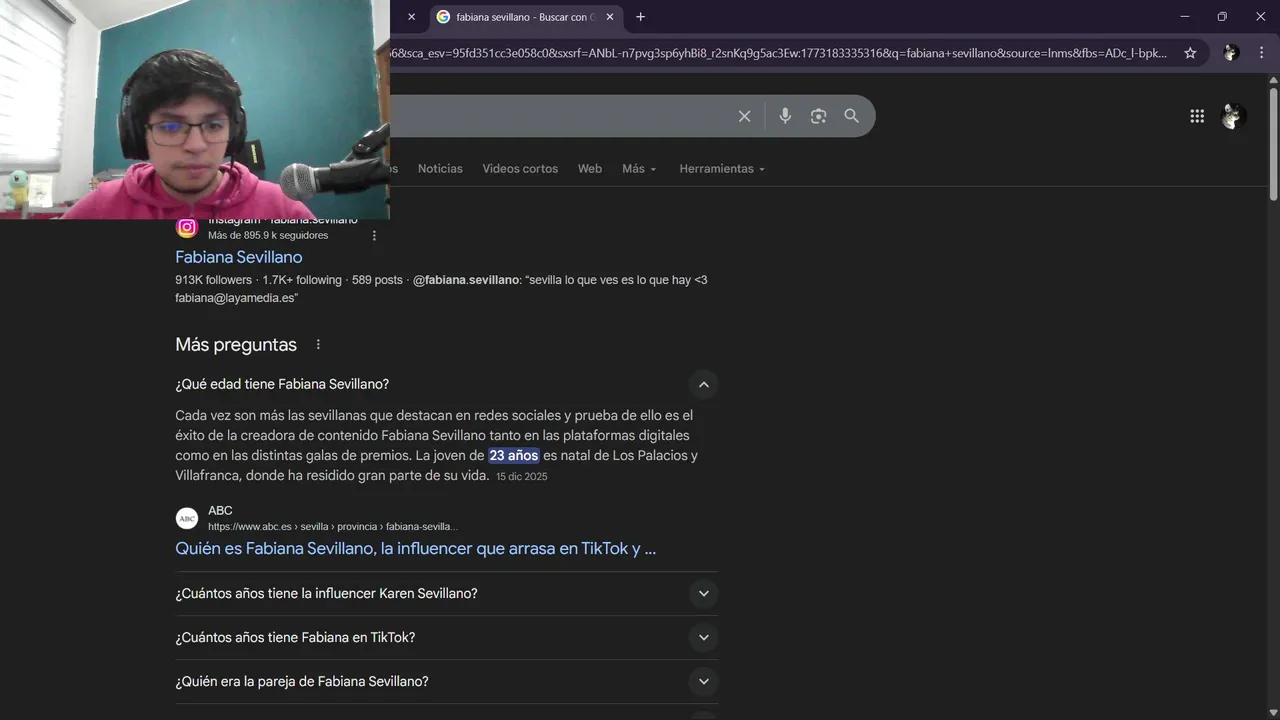Click the Instagram logo icon
Viewport: 1280px width, 720px height.
pos(187,228)
